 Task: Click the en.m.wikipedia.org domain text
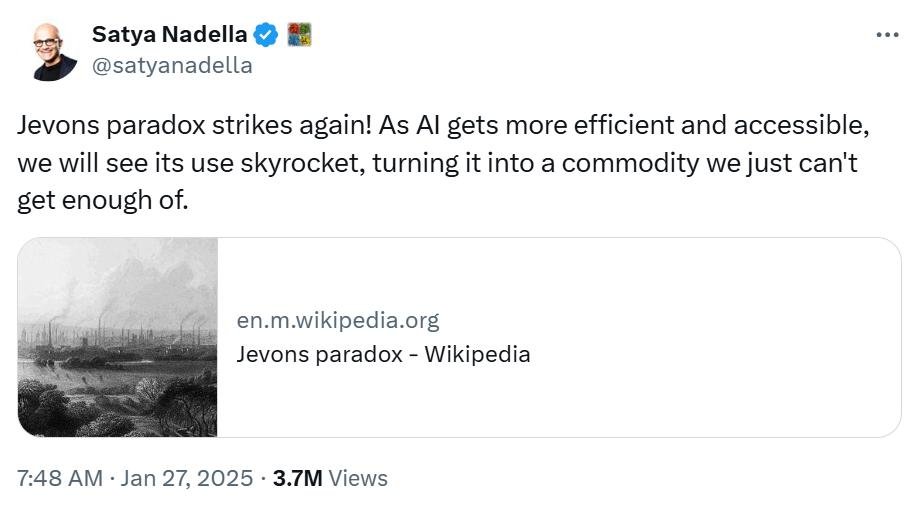coord(338,320)
